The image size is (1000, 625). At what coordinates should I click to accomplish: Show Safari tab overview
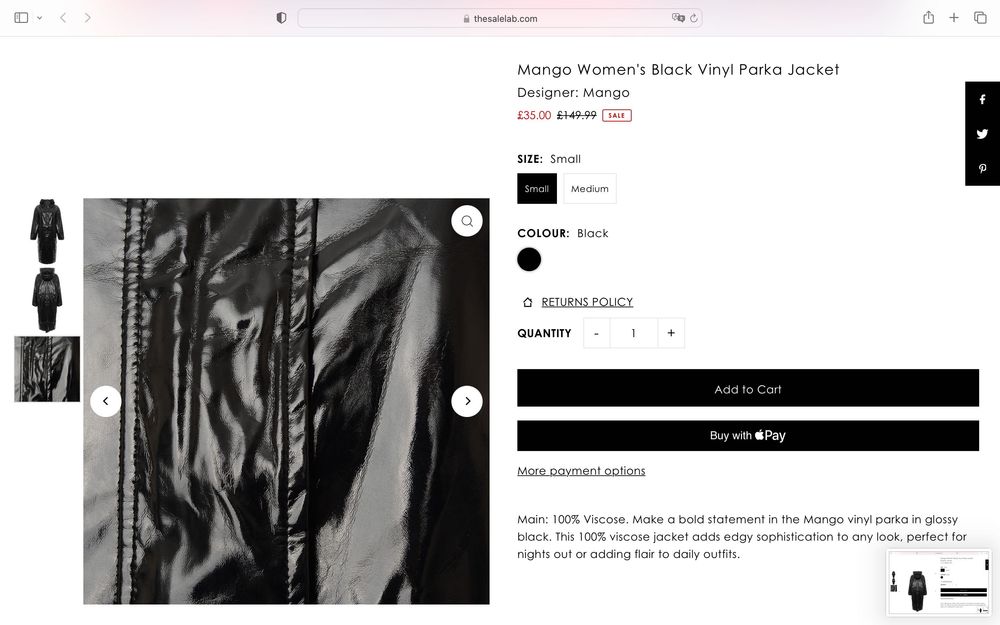coord(980,18)
